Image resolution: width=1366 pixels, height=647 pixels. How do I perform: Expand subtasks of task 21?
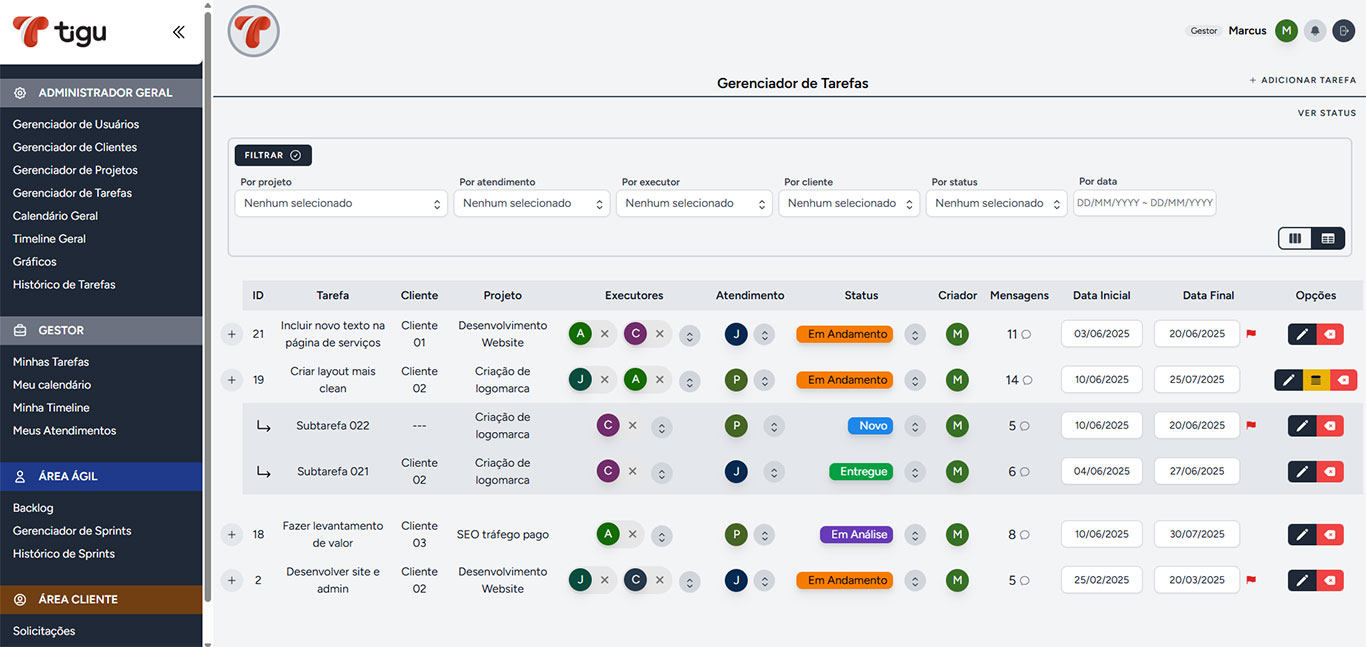click(232, 334)
